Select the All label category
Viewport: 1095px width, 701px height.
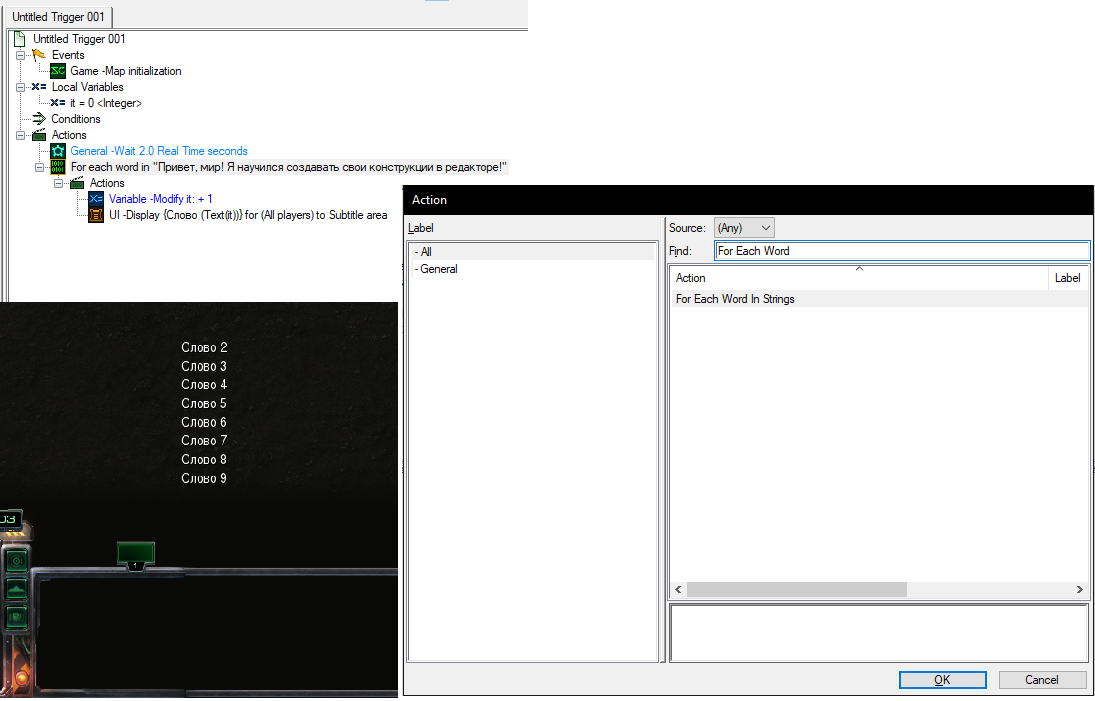tap(532, 252)
